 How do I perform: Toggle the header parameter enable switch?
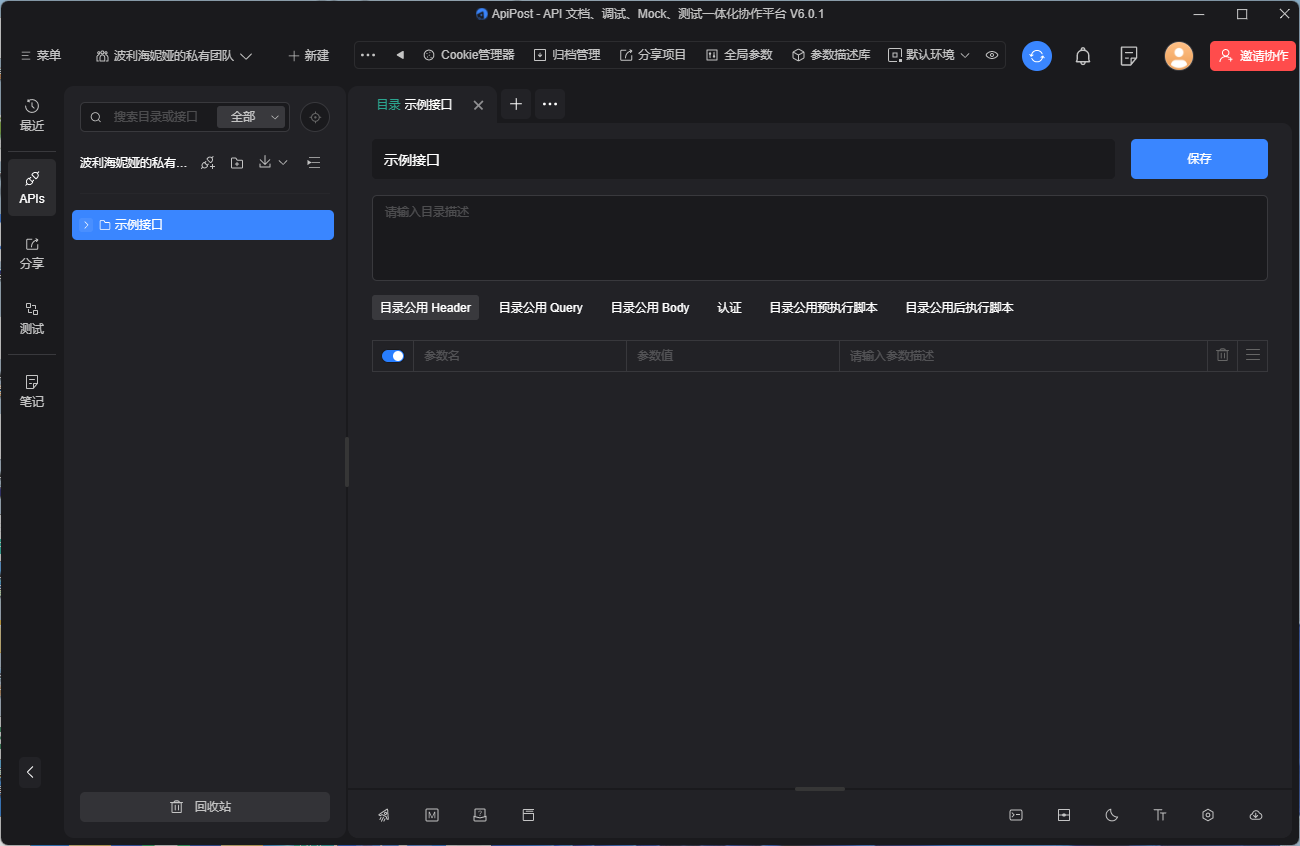[x=393, y=356]
